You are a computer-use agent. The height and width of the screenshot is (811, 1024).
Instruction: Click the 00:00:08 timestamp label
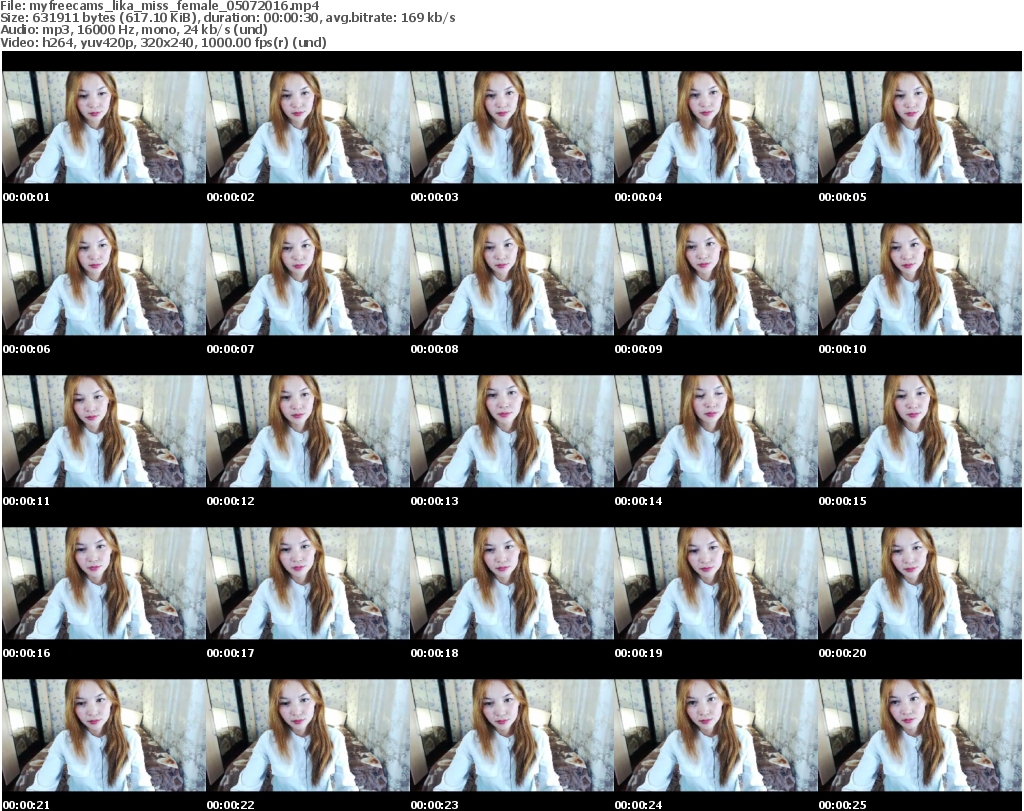(434, 349)
